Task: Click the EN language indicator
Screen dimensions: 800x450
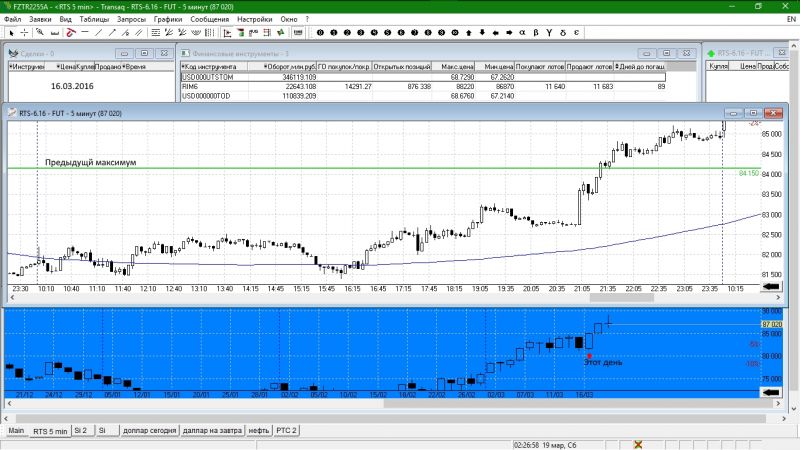Action: pos(791,19)
